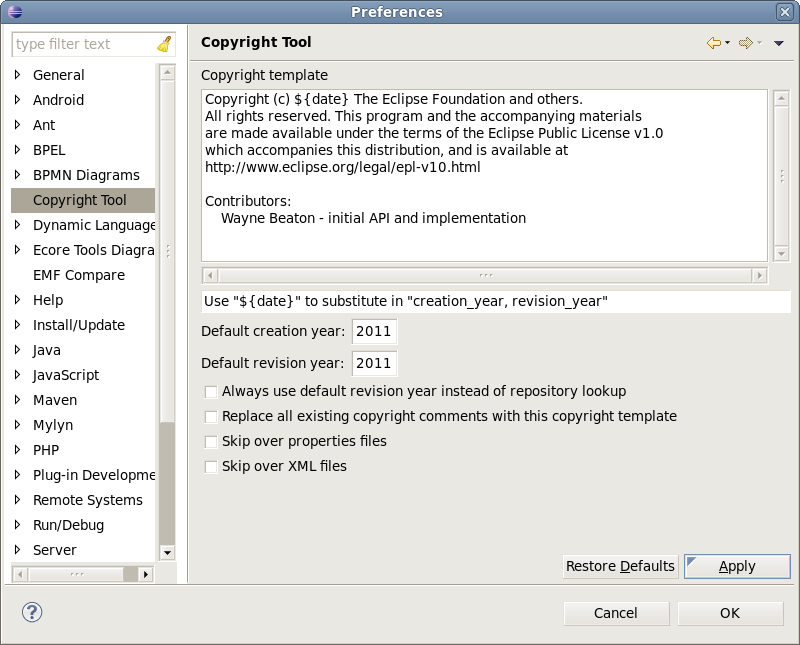
Task: Click the Apply button
Action: click(x=737, y=566)
